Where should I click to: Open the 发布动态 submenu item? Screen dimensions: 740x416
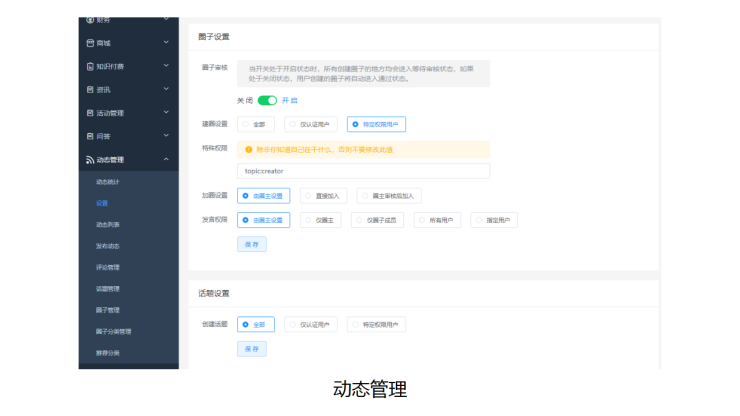tap(108, 246)
